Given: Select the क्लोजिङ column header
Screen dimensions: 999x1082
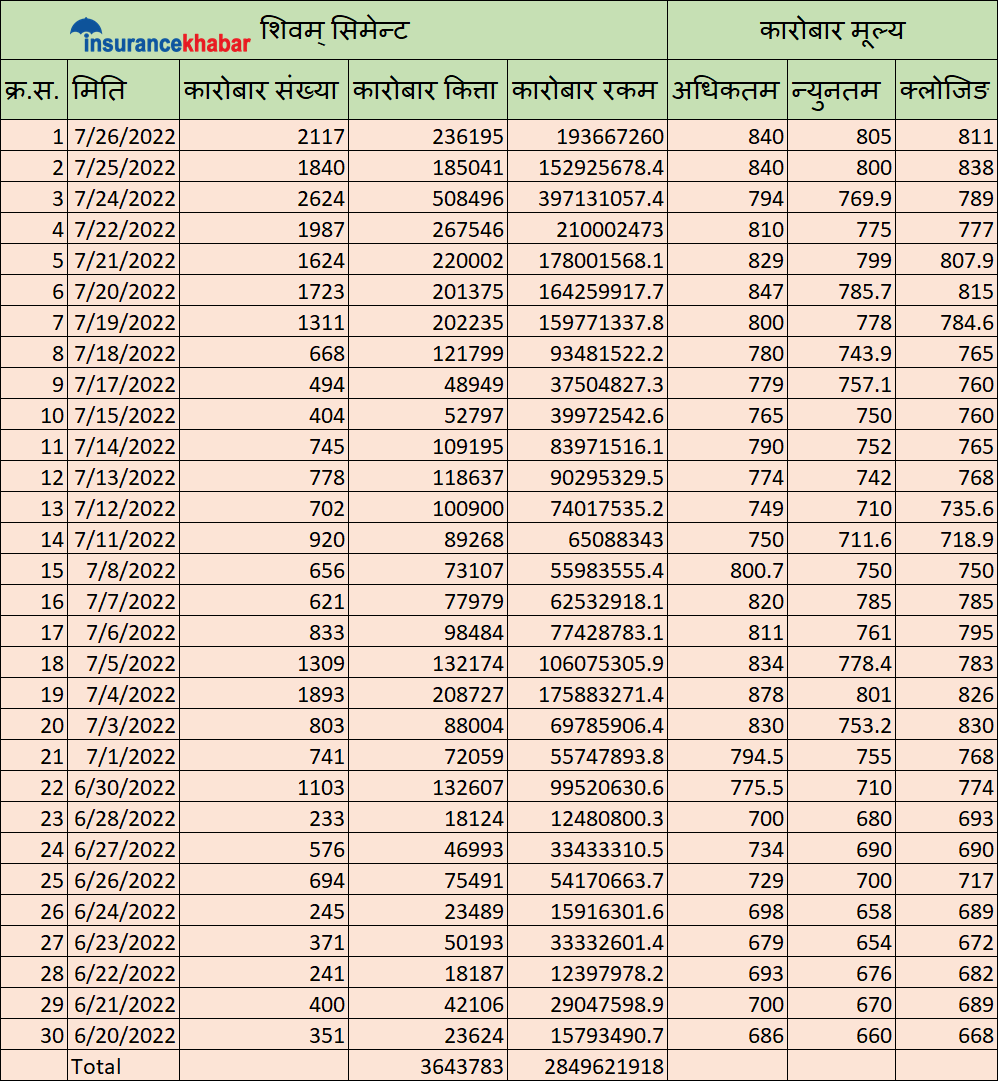Looking at the screenshot, I should tap(946, 90).
